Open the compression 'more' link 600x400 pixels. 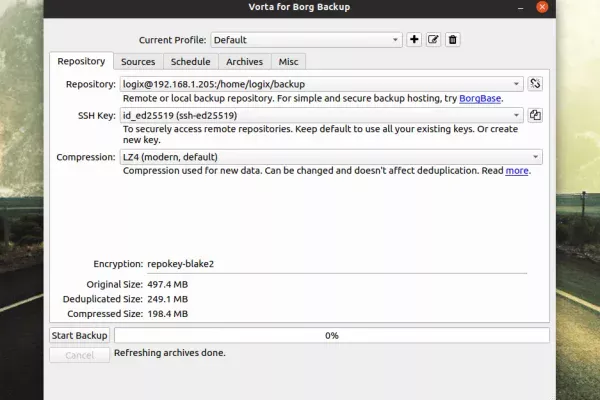[516, 171]
